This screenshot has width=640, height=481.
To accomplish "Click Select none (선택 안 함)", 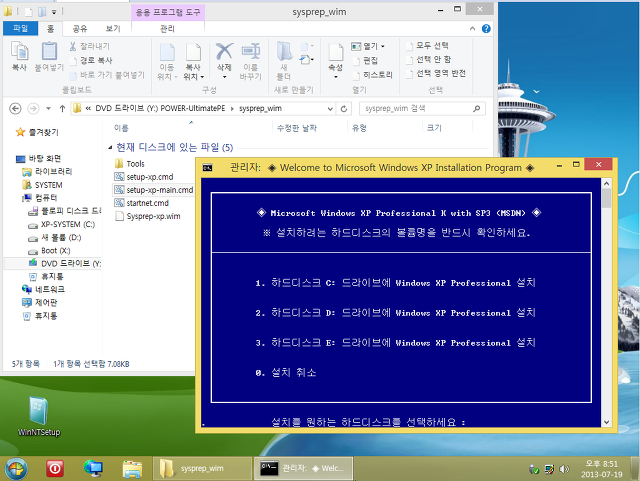I will [x=429, y=60].
